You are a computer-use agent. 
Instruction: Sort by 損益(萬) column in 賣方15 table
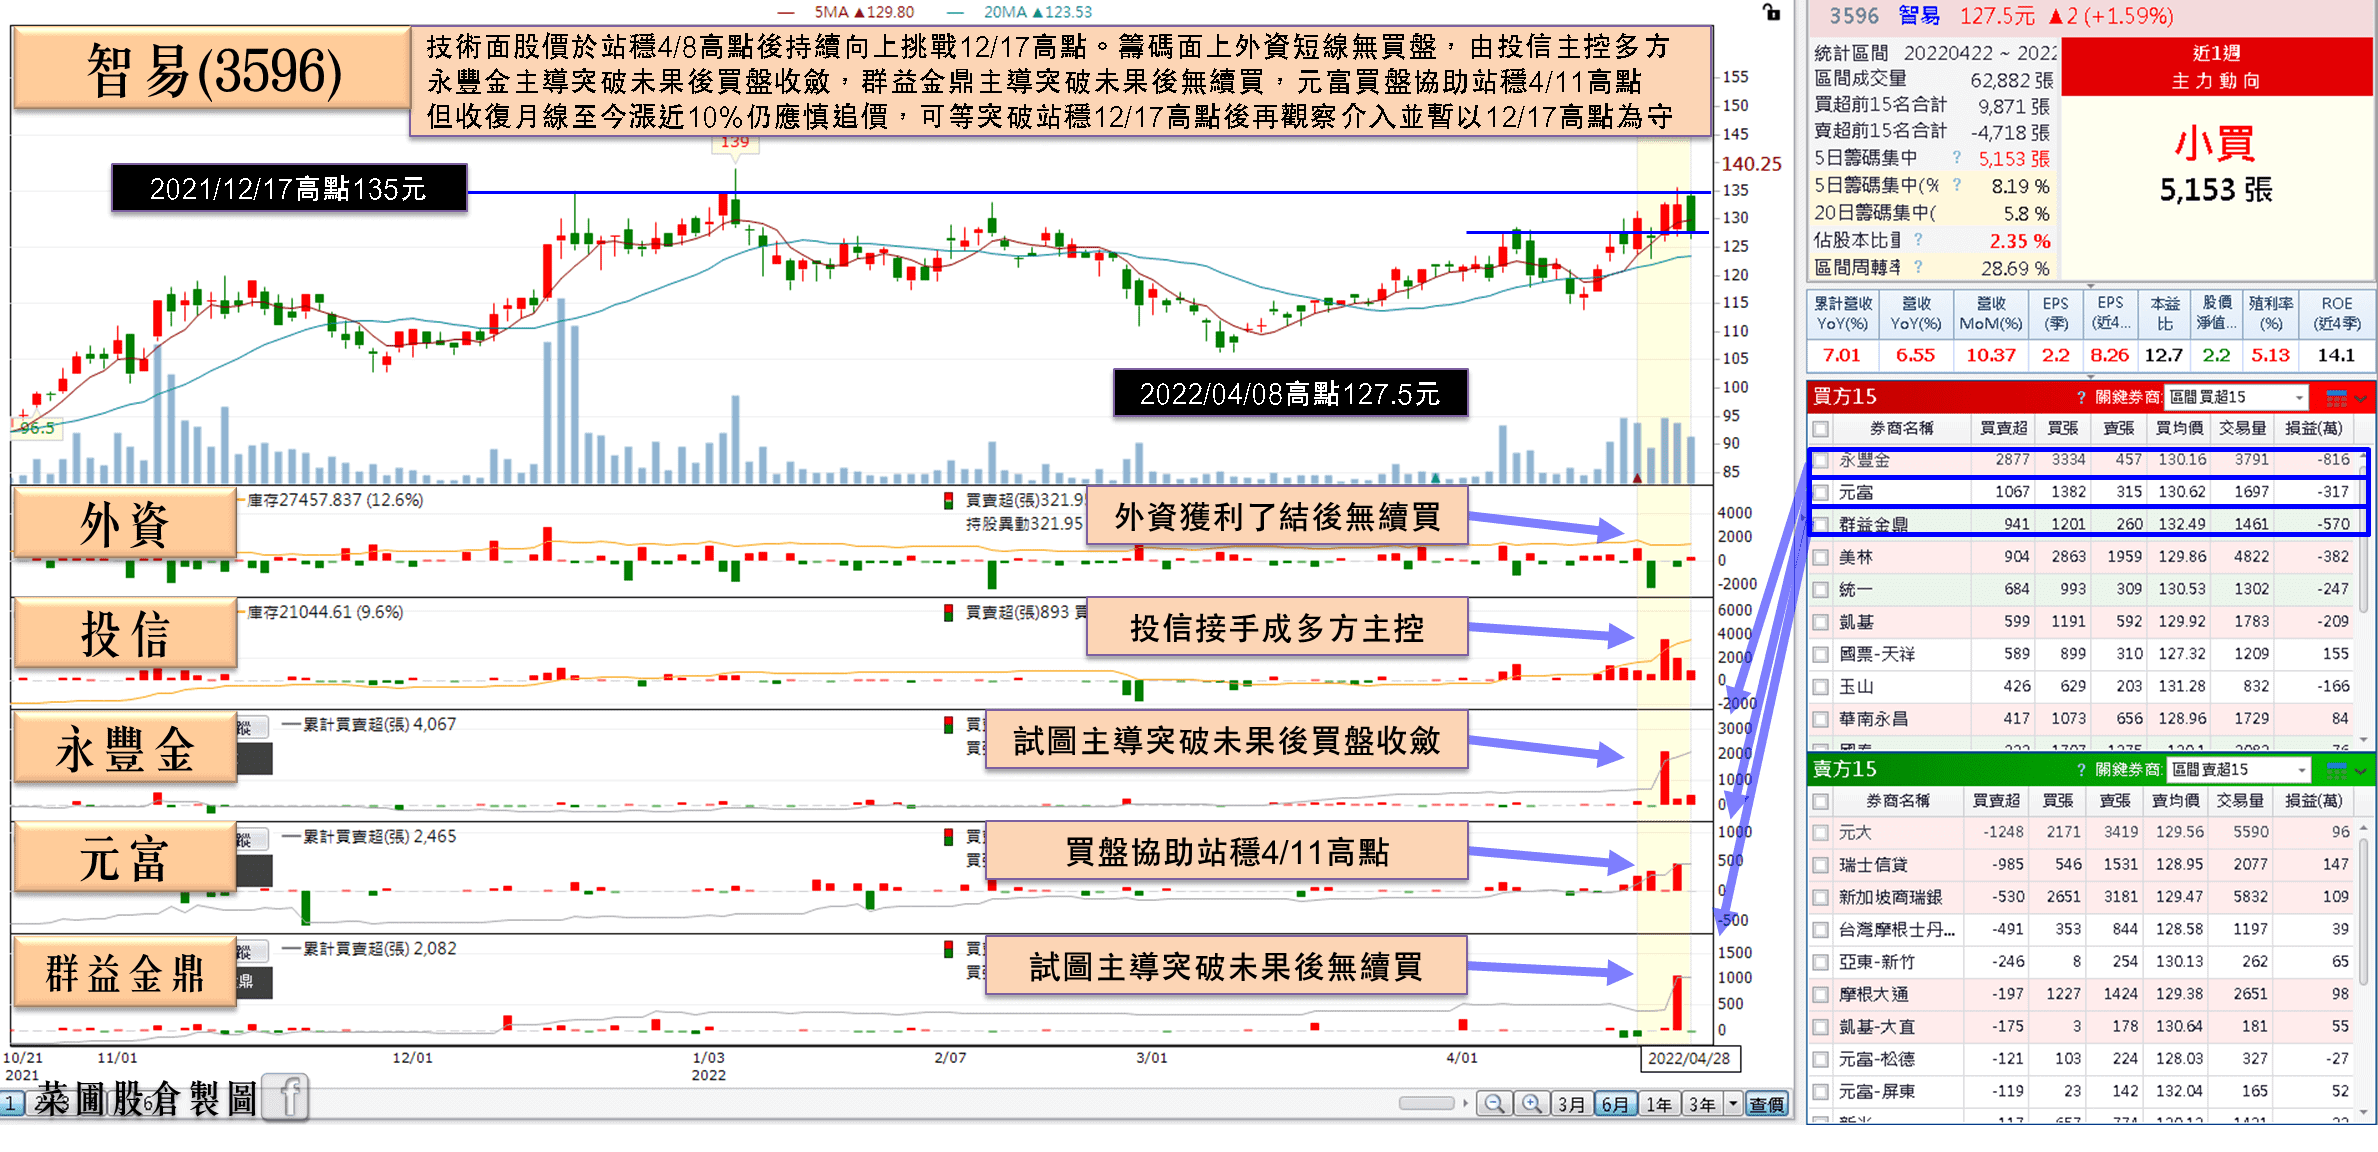[2314, 802]
